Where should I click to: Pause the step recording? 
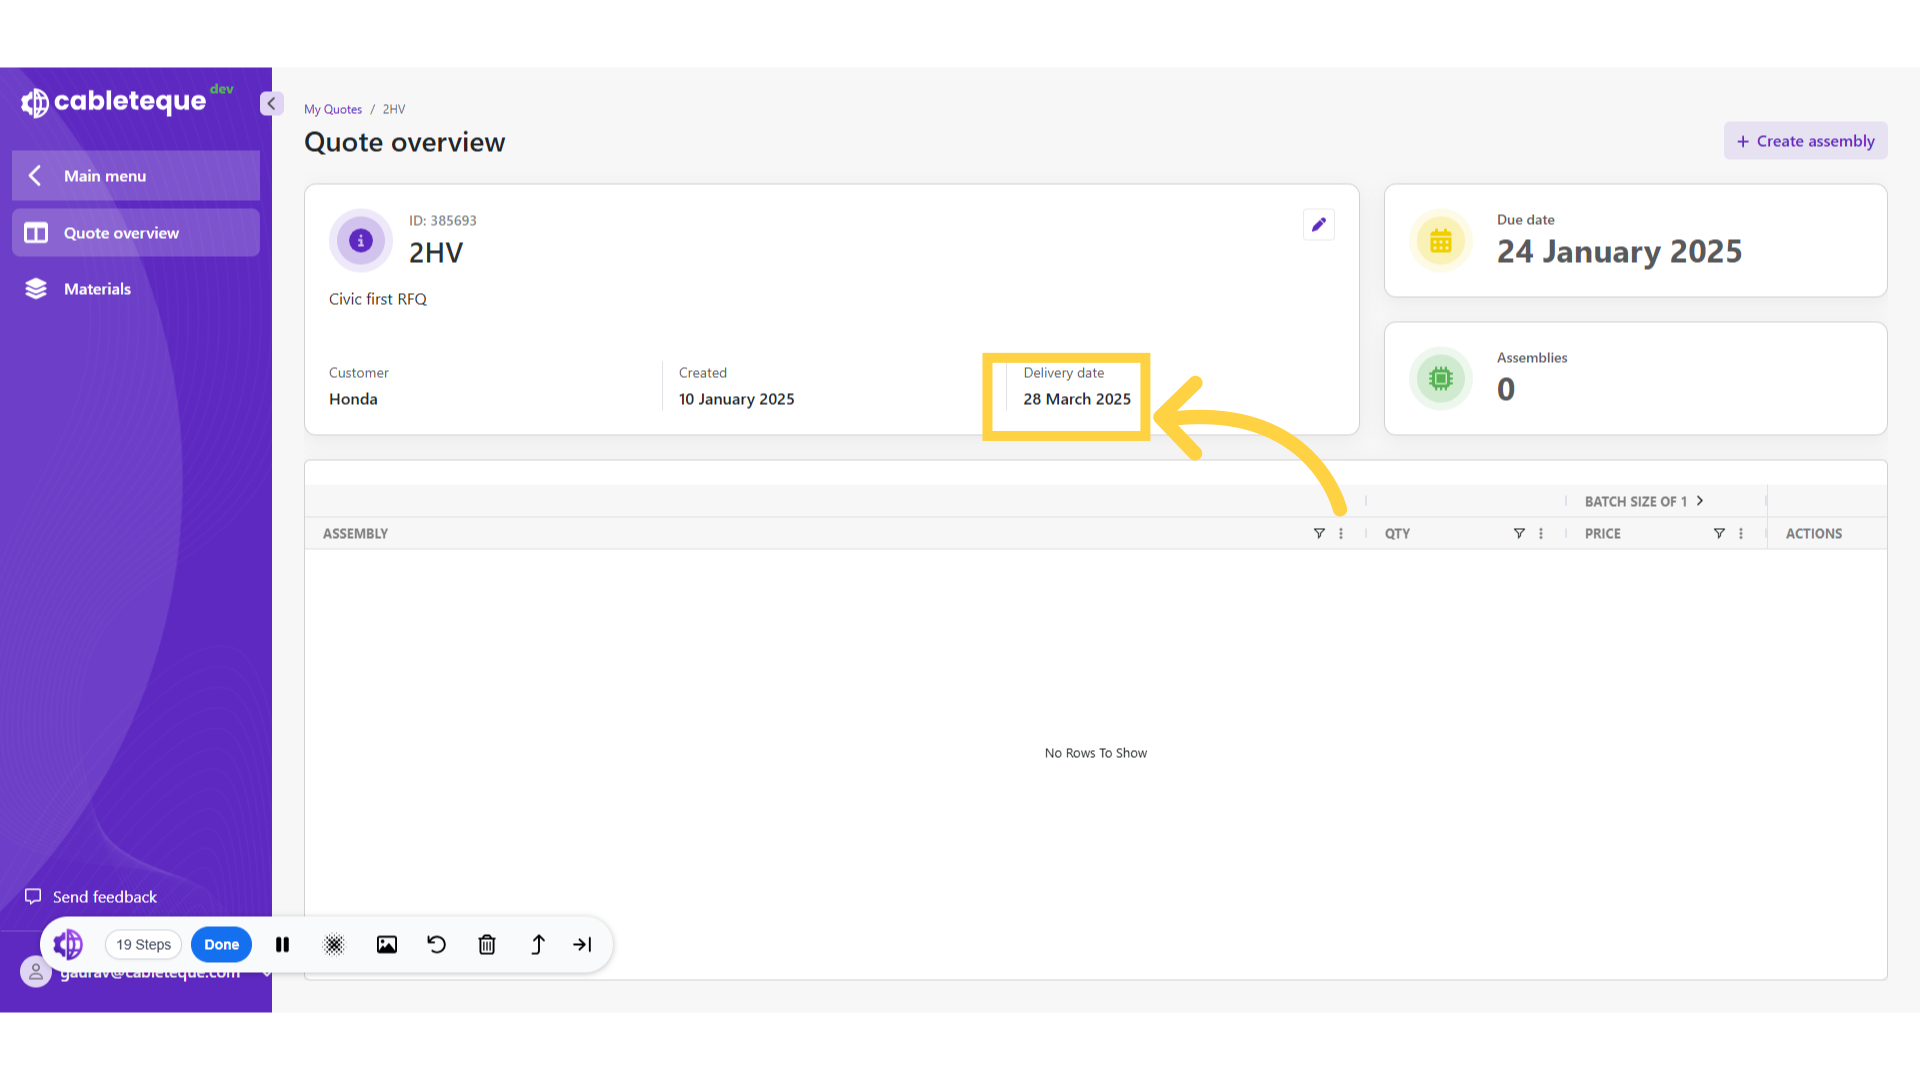tap(283, 945)
